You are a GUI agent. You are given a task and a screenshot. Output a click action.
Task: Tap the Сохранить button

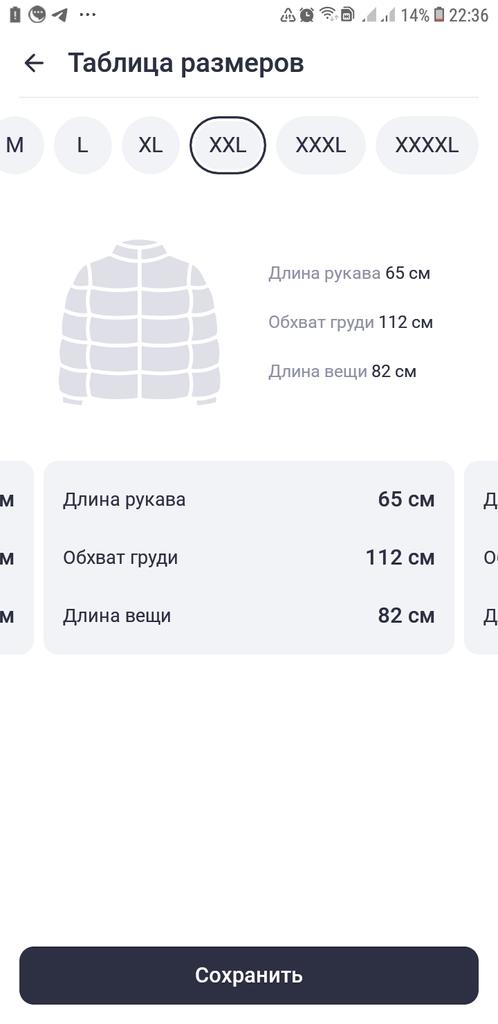point(249,975)
